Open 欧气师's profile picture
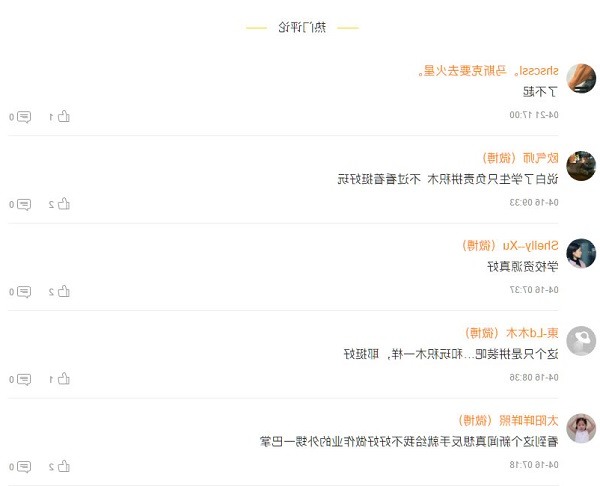Image resolution: width=600 pixels, height=486 pixels. click(581, 166)
